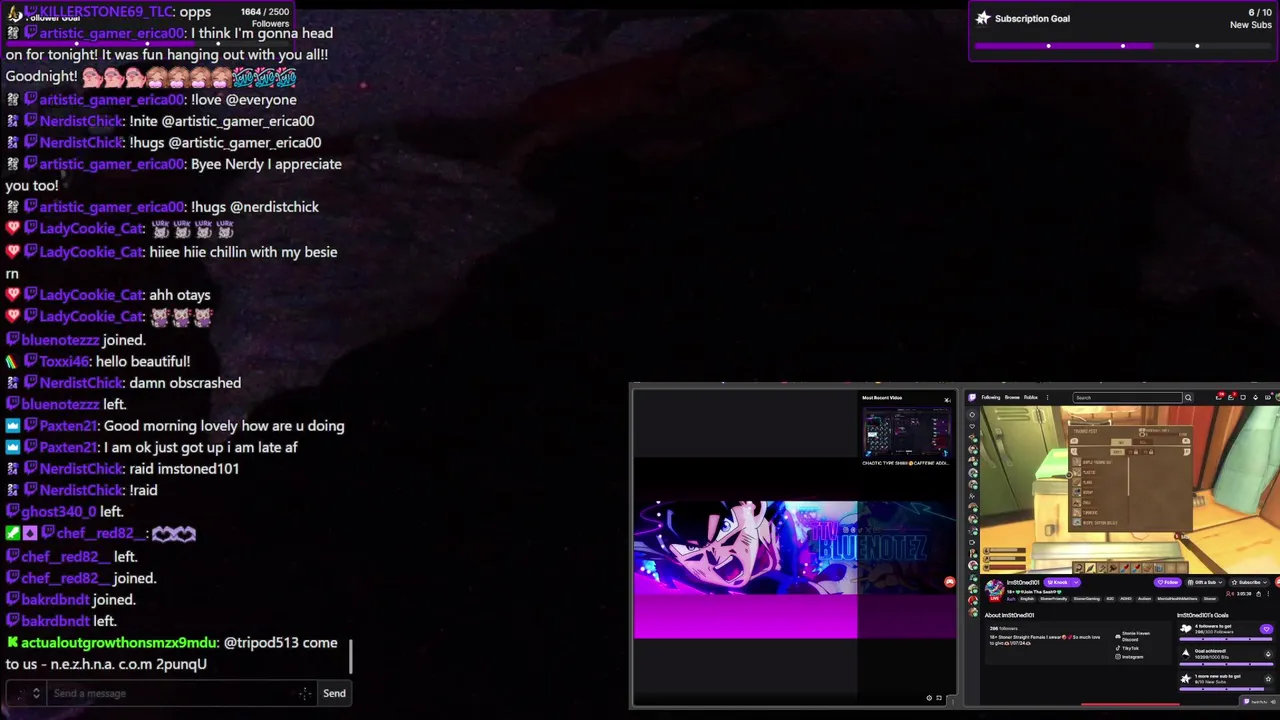Expand the Knock button dropdown arrow
The height and width of the screenshot is (720, 1280).
[1076, 582]
